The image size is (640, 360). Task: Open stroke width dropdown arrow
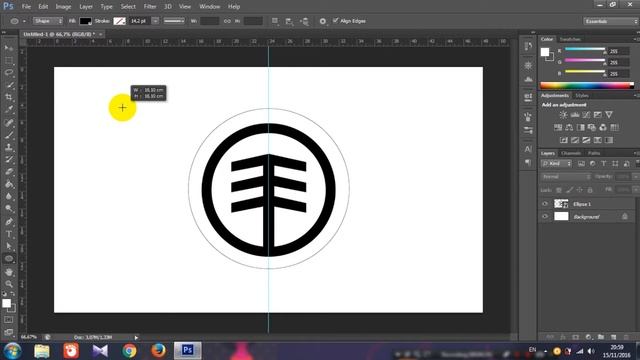point(155,21)
